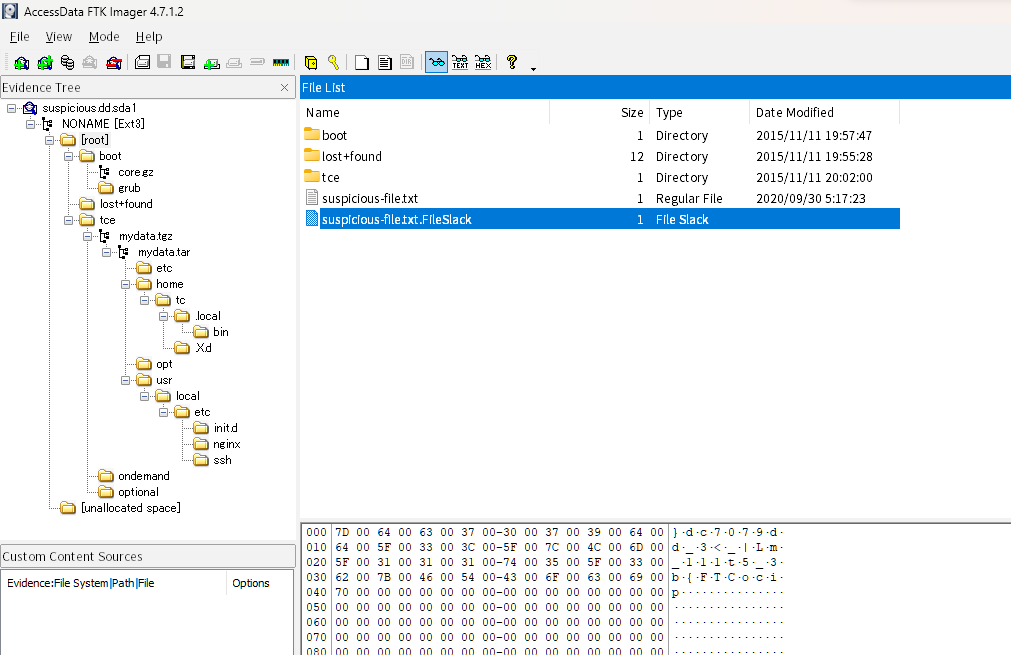Sort file list by Type column
Image resolution: width=1011 pixels, height=655 pixels.
point(700,112)
